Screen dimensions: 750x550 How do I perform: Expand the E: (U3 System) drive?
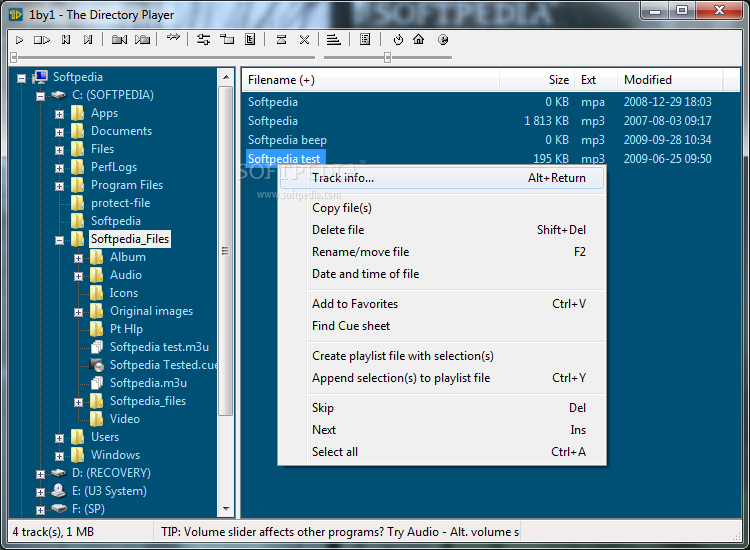(x=41, y=493)
